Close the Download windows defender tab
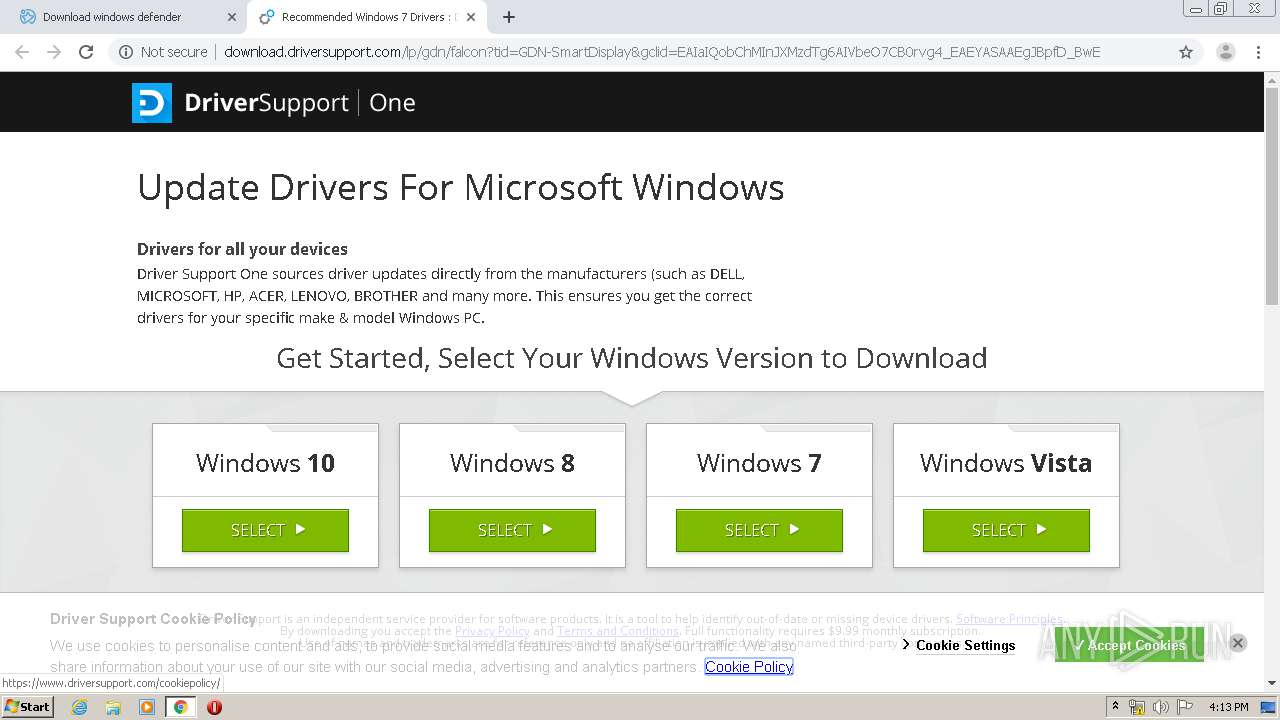The height and width of the screenshot is (720, 1280). (232, 17)
